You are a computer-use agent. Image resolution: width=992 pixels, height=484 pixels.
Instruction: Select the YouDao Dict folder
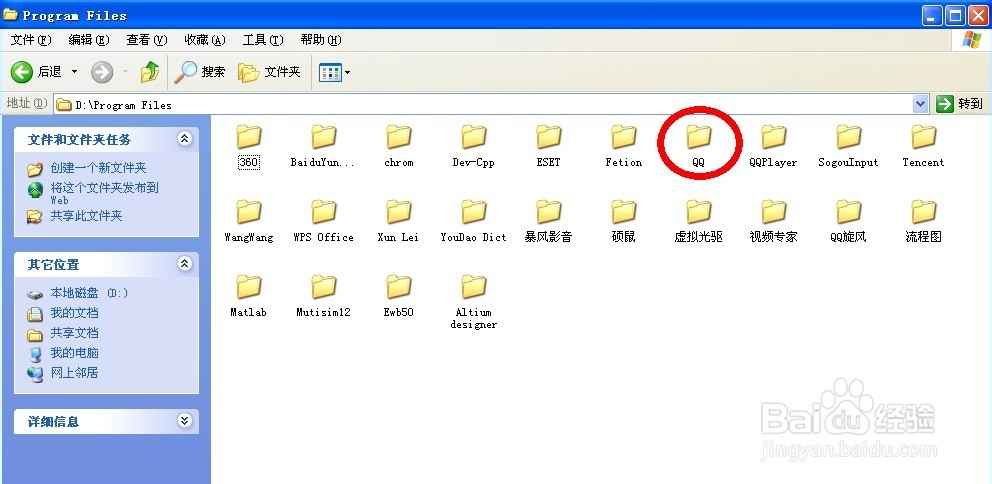pyautogui.click(x=473, y=221)
